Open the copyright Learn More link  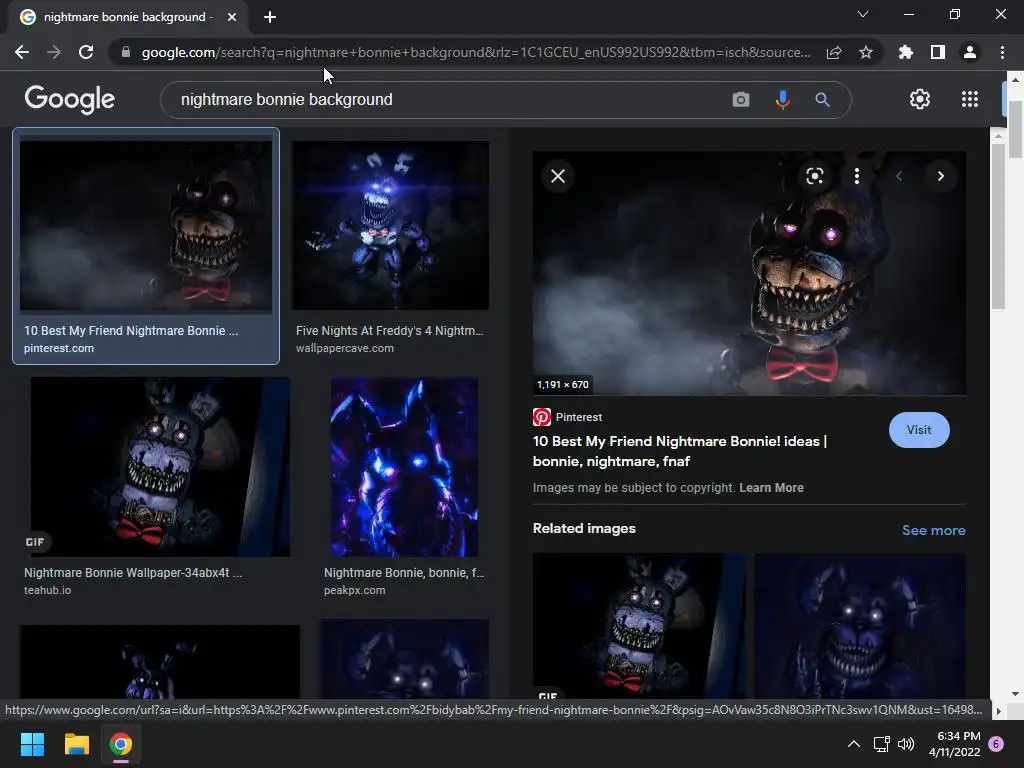click(771, 488)
